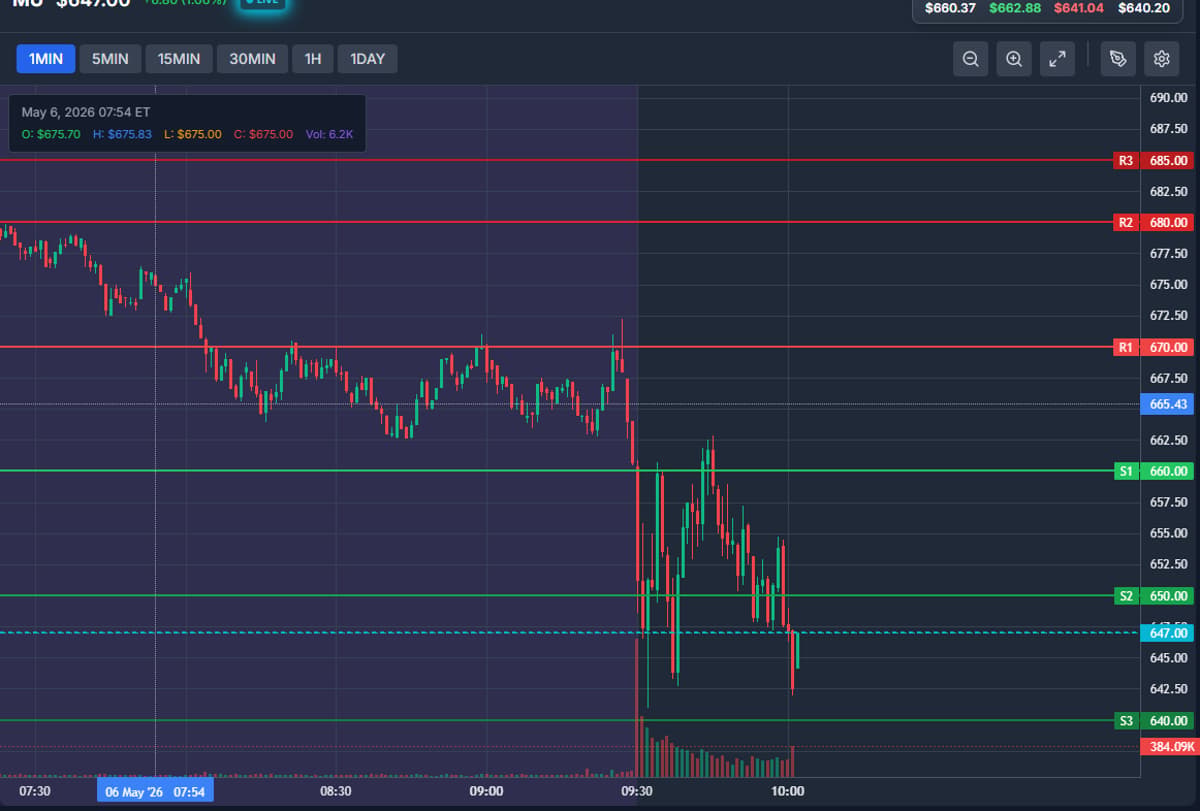Click the tooltip high value $675.83
The image size is (1200, 811).
click(x=129, y=134)
